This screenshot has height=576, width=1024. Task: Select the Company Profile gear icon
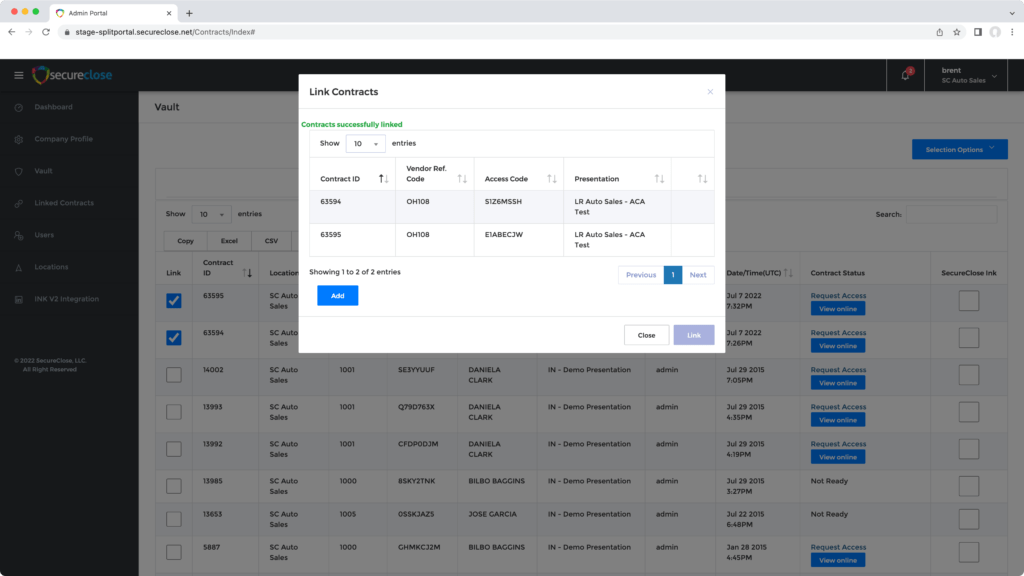20,139
